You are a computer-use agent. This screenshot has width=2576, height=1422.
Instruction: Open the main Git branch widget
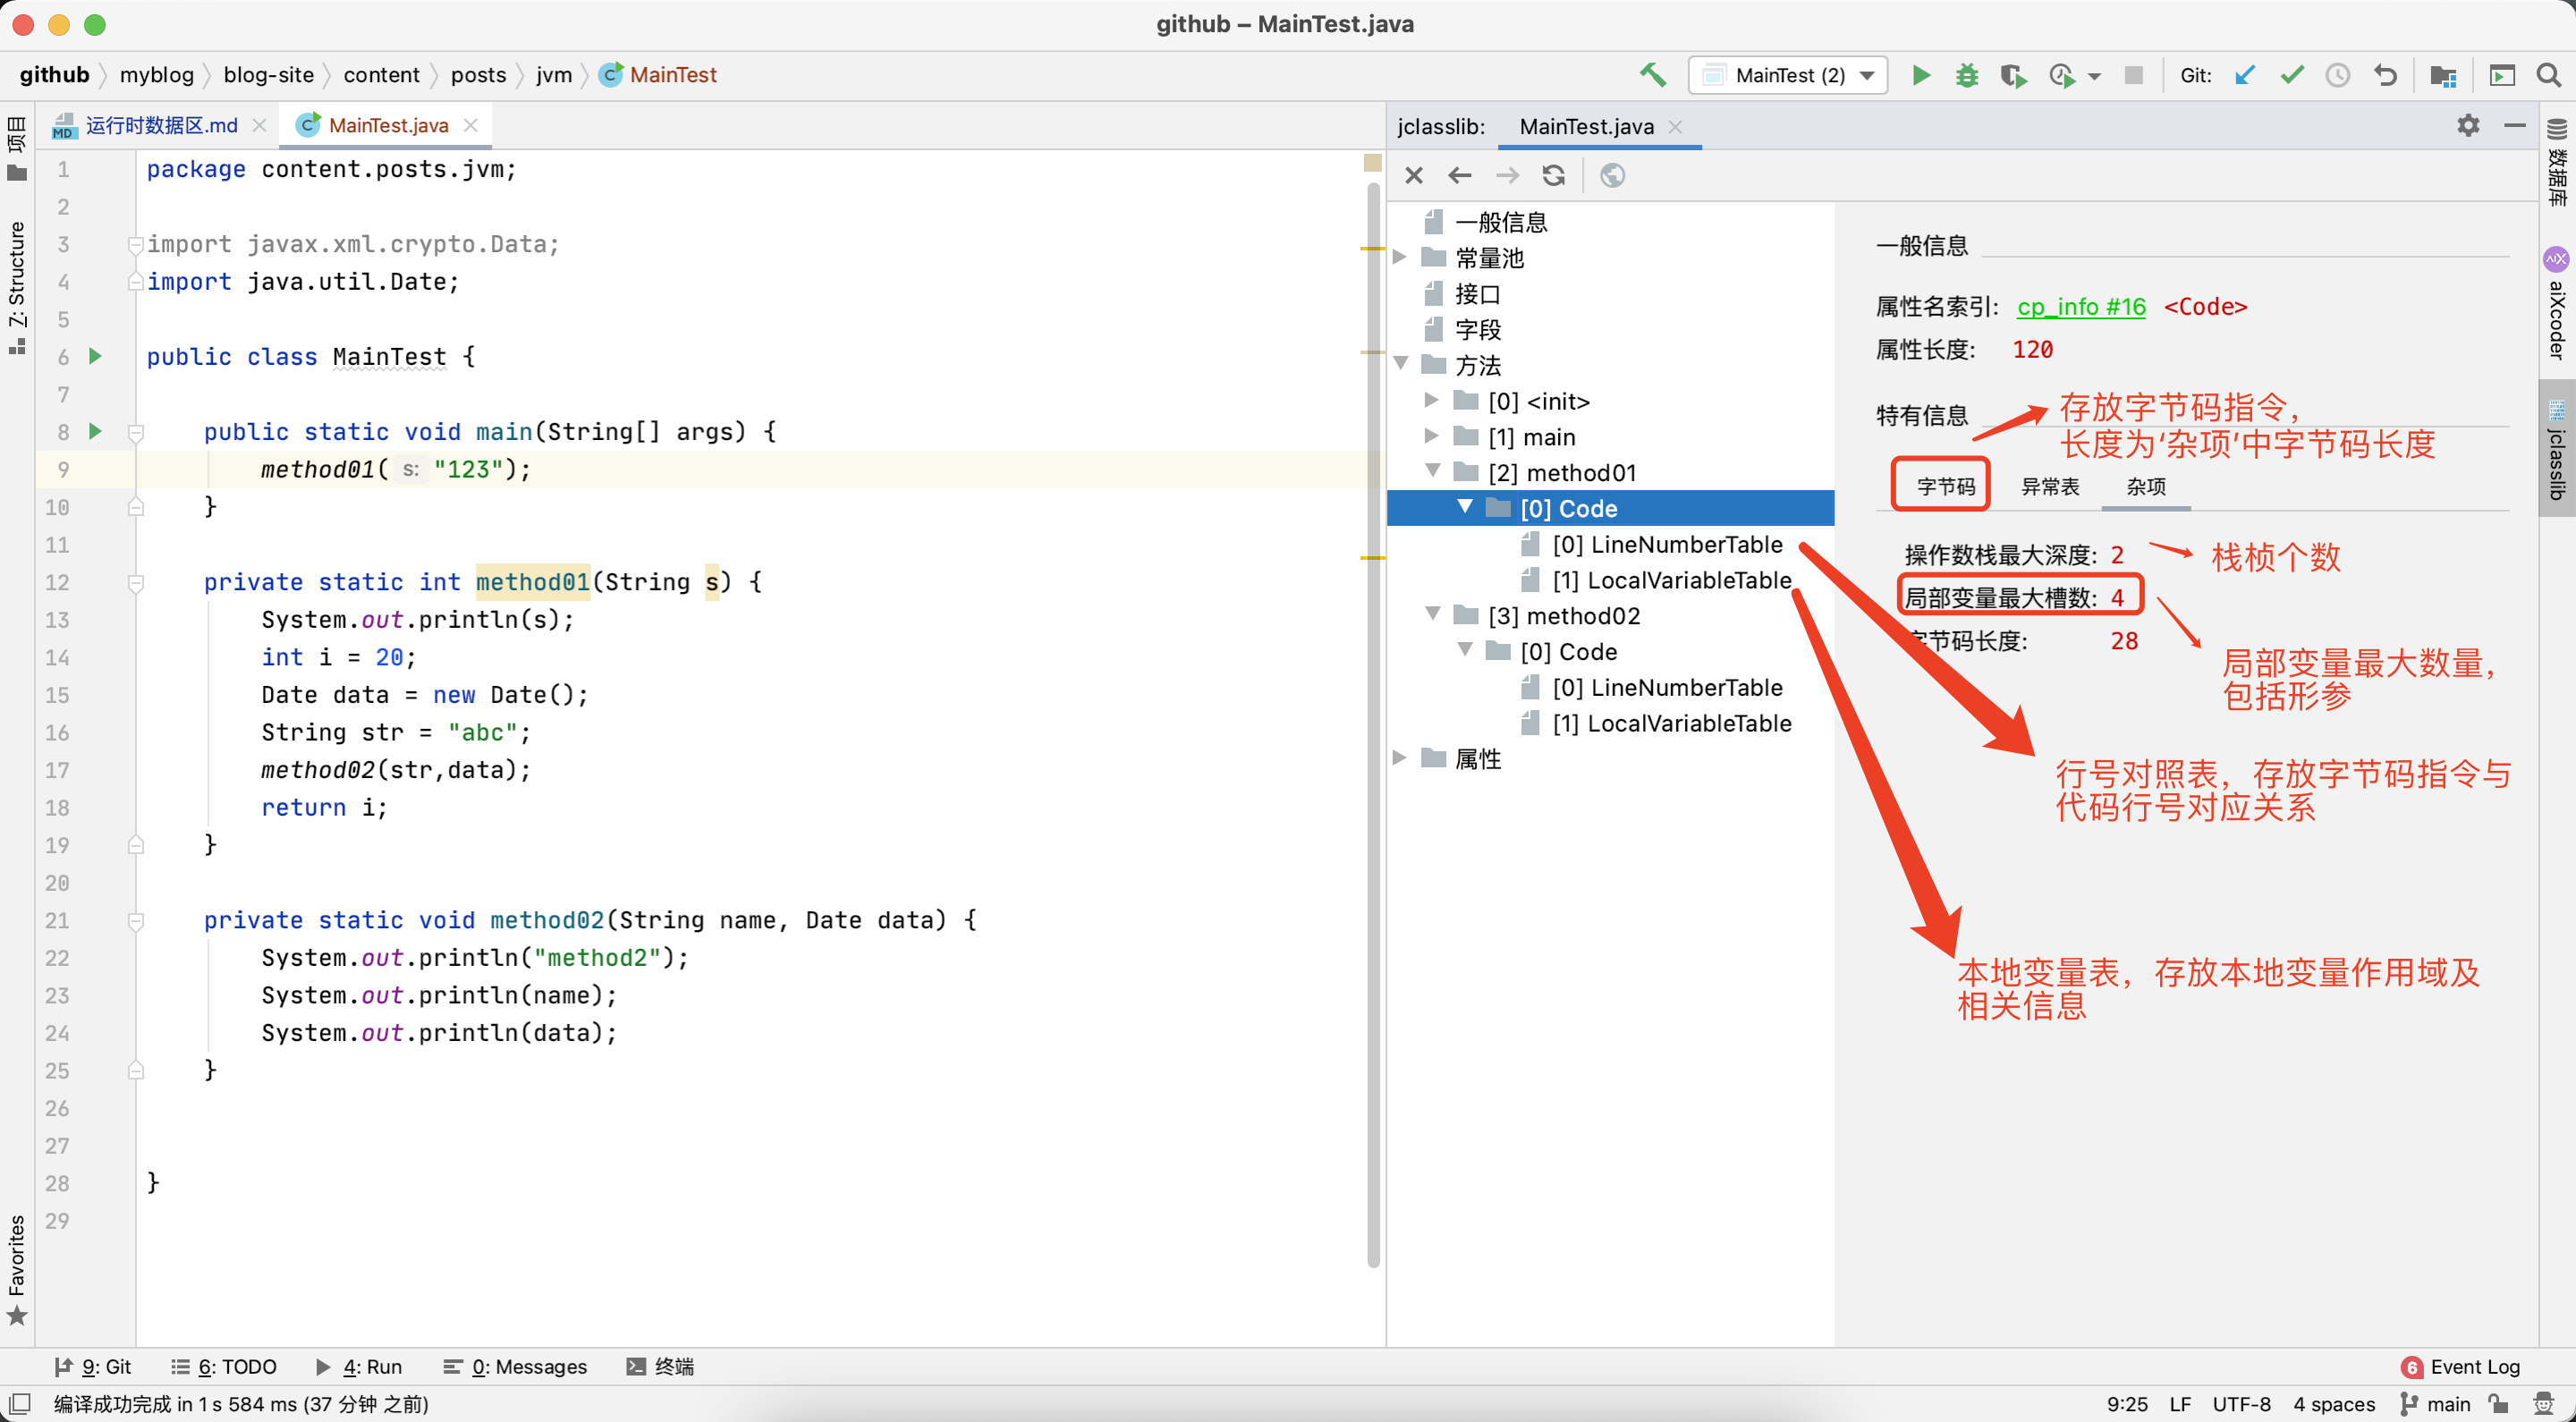[x=2436, y=1404]
